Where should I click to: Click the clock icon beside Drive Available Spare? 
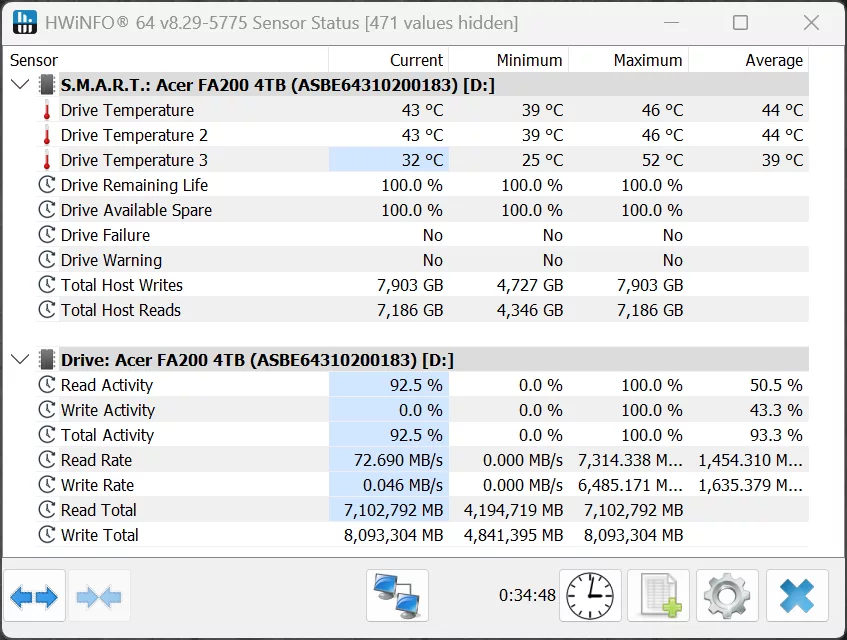47,210
